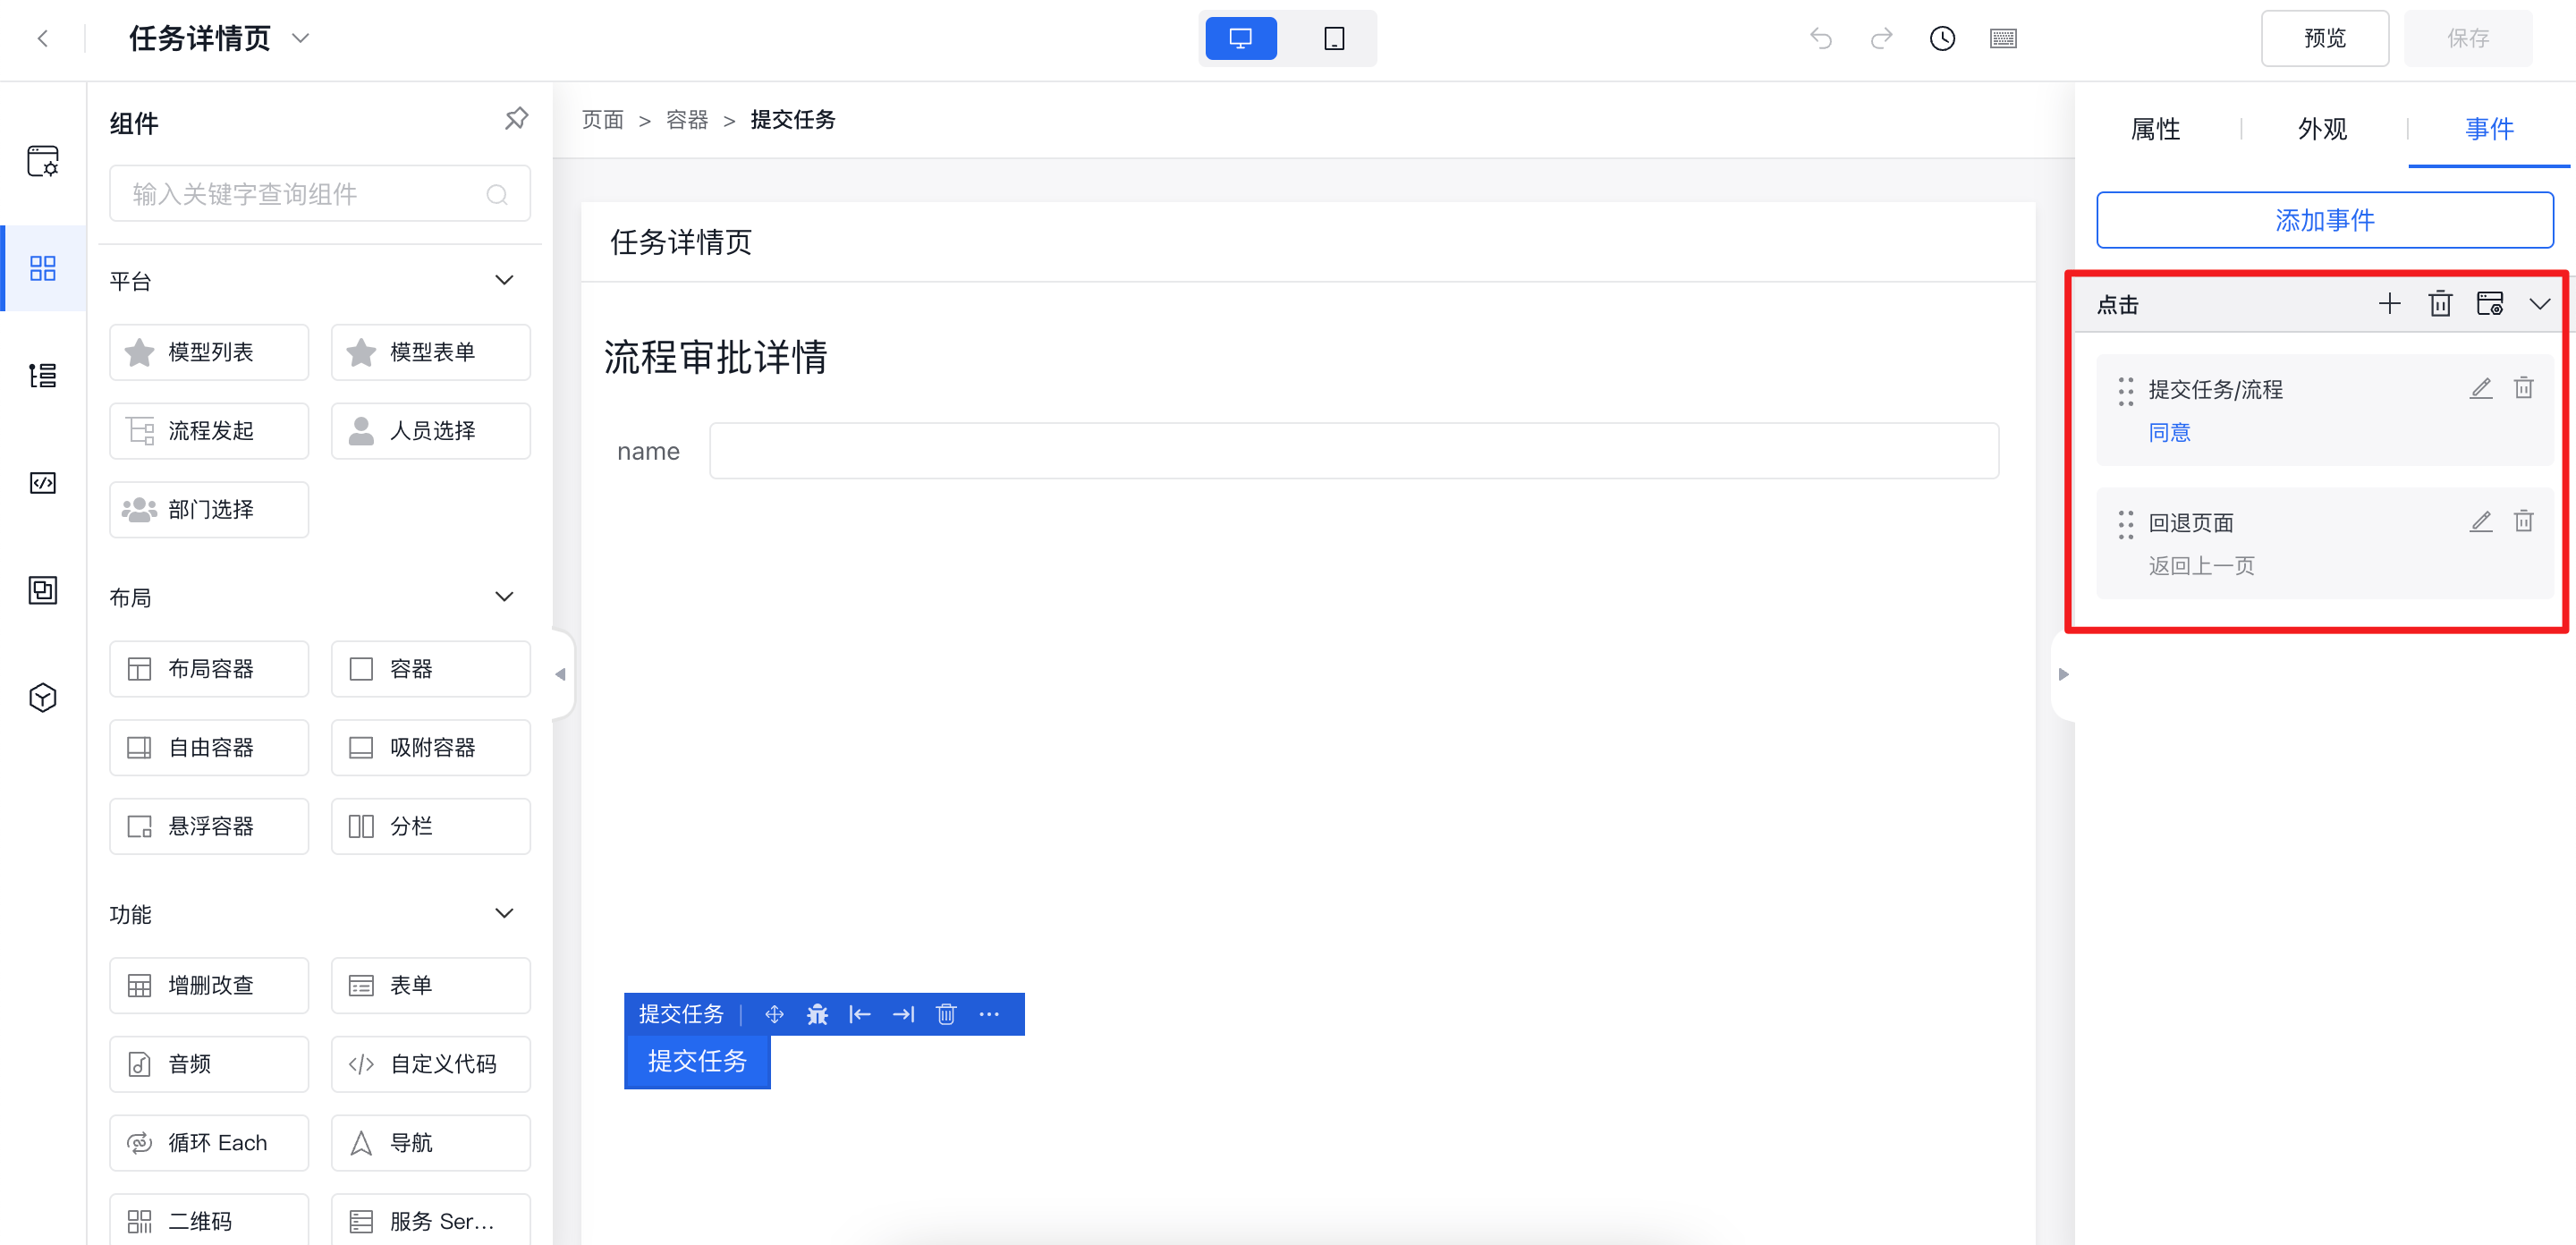Image resolution: width=2576 pixels, height=1245 pixels.
Task: Click the 提交任务 button on canvas
Action: pyautogui.click(x=697, y=1061)
